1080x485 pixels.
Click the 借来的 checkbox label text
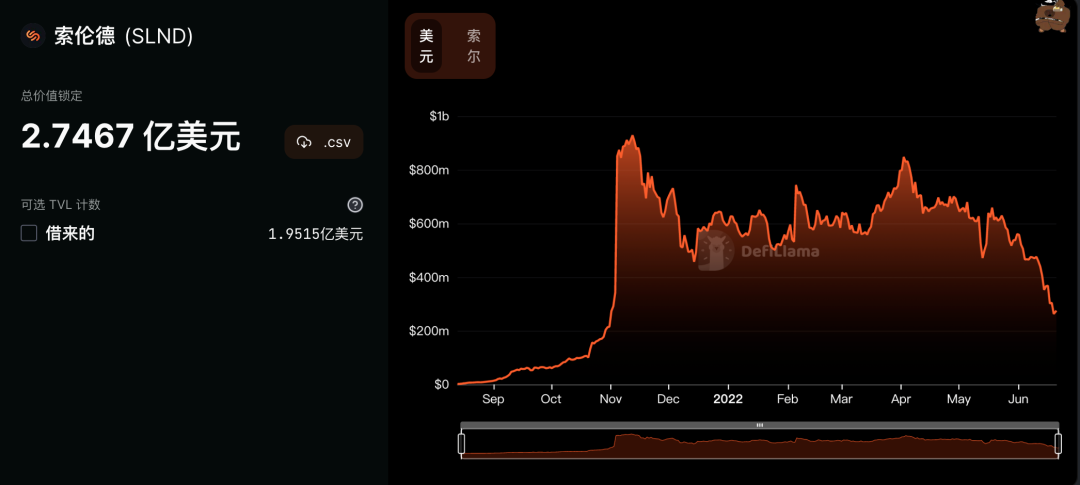(70, 233)
